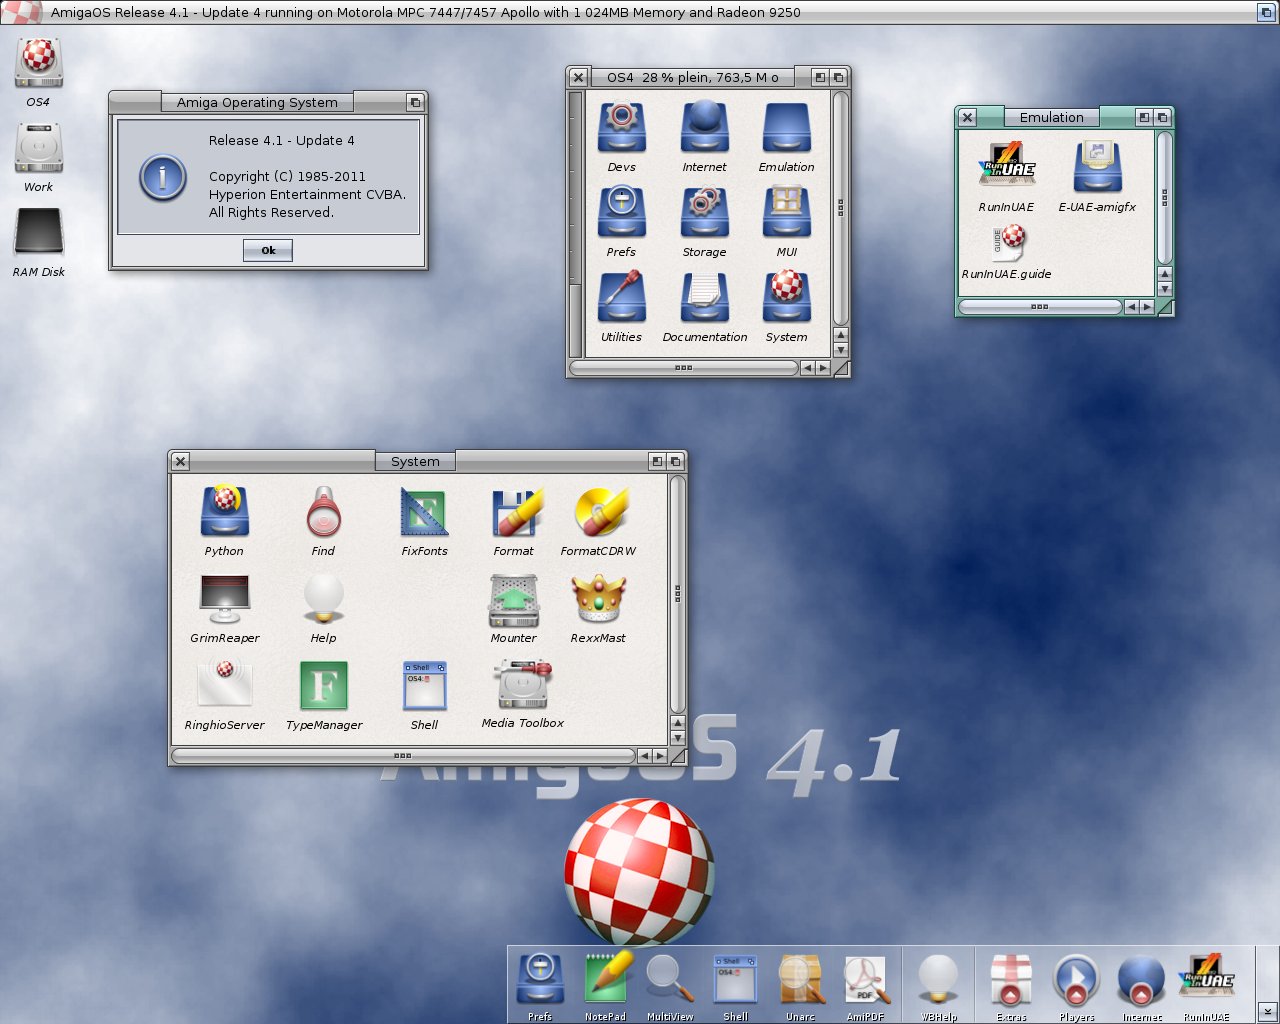This screenshot has height=1024, width=1280.
Task: Click the Emulation window title bar
Action: [1052, 117]
